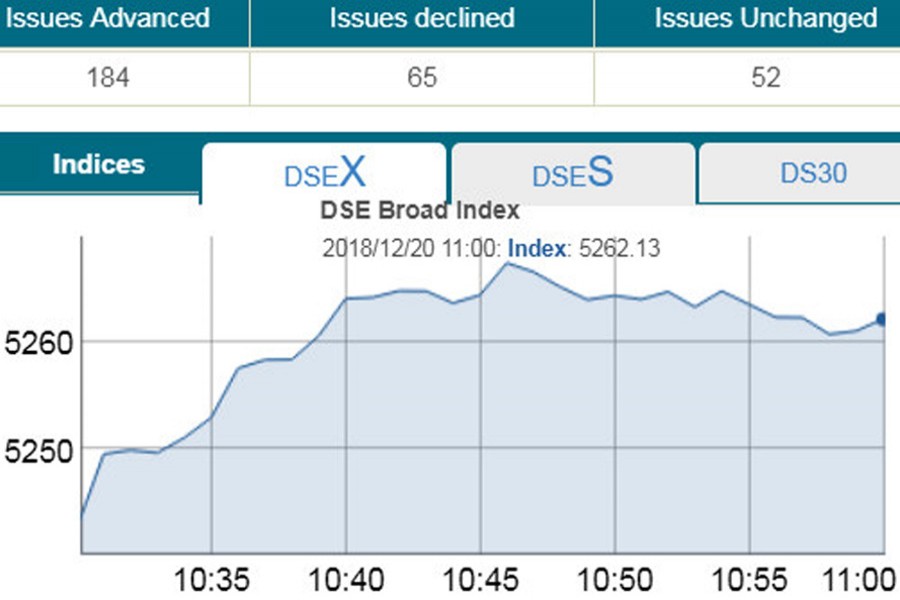Switch to the DSEX index tab
The image size is (900, 600).
click(324, 174)
